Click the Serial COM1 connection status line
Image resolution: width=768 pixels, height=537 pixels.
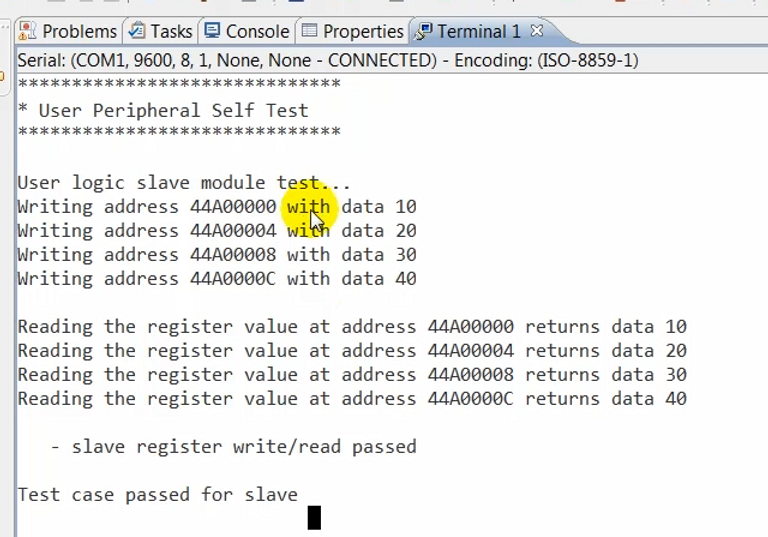click(x=328, y=60)
